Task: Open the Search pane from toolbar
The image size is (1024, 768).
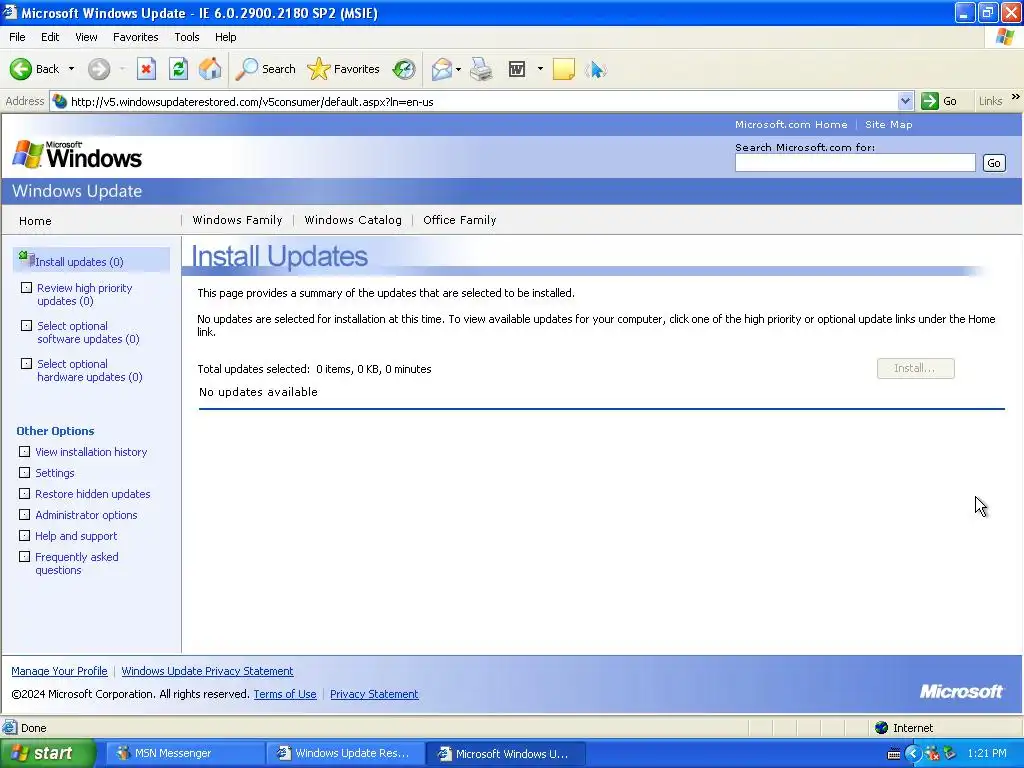Action: pyautogui.click(x=265, y=69)
